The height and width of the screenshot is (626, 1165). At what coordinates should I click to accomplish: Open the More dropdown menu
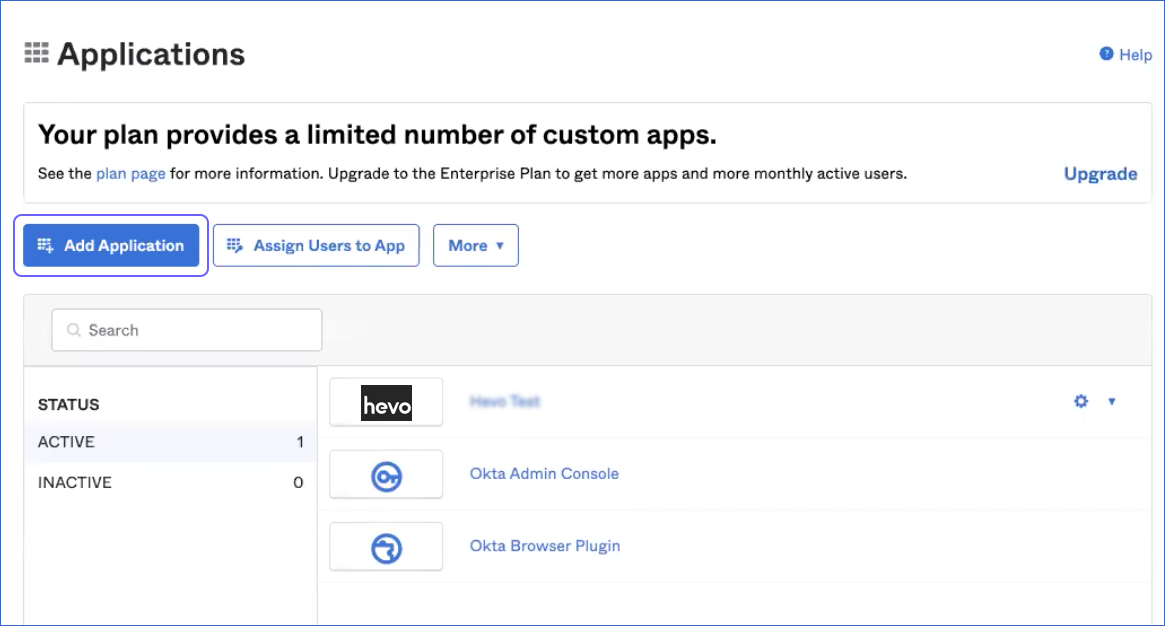click(x=476, y=245)
